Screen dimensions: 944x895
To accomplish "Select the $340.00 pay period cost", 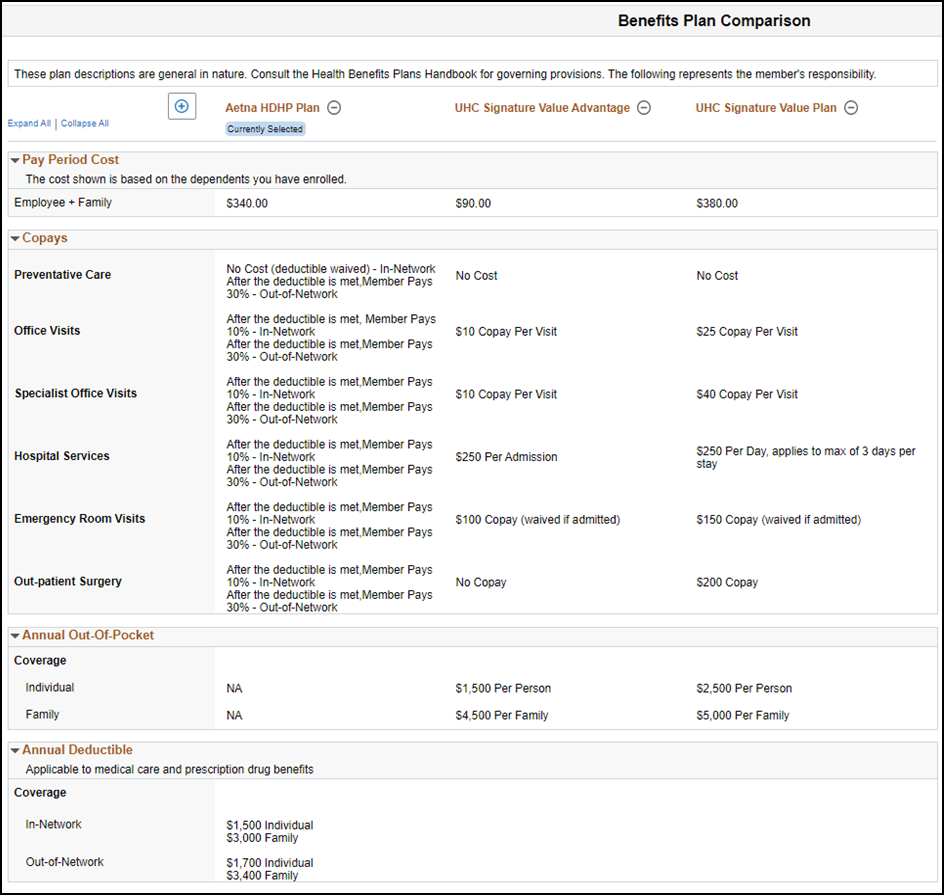I will 247,203.
